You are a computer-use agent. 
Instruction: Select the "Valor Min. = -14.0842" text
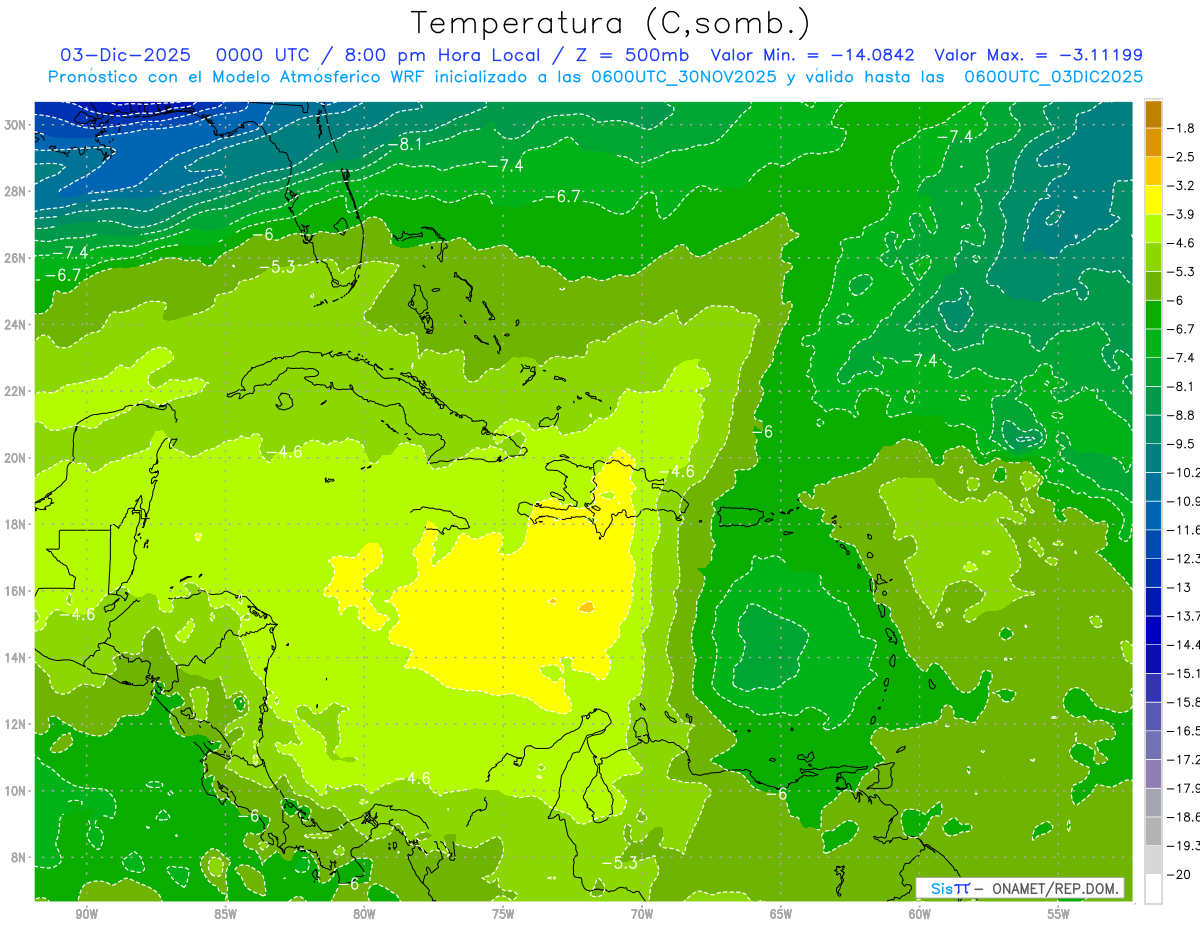pyautogui.click(x=815, y=55)
